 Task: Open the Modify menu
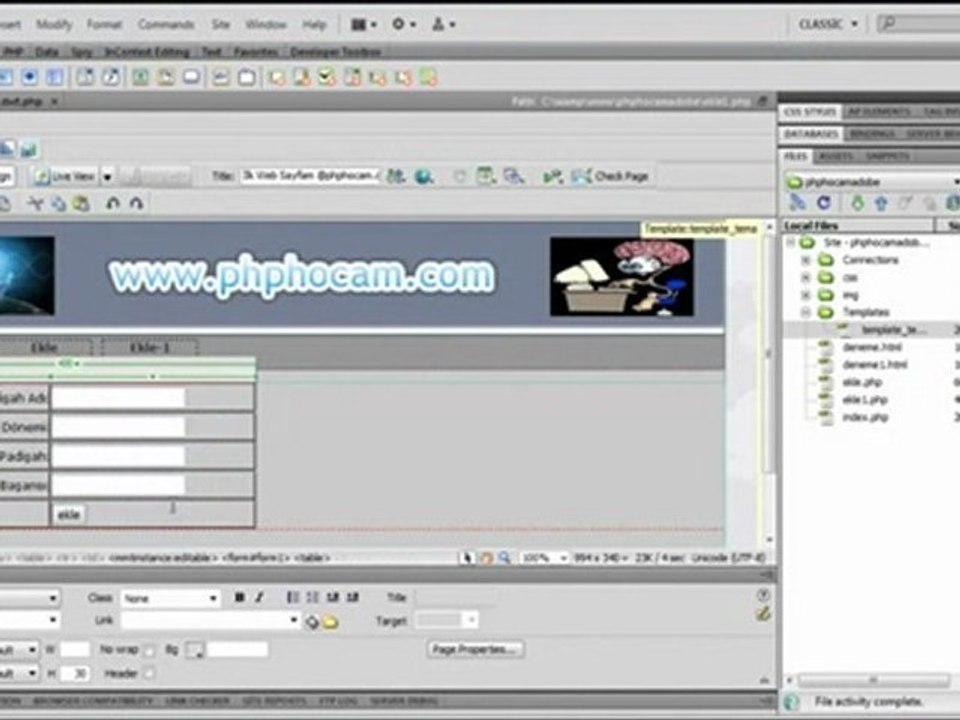(x=54, y=24)
